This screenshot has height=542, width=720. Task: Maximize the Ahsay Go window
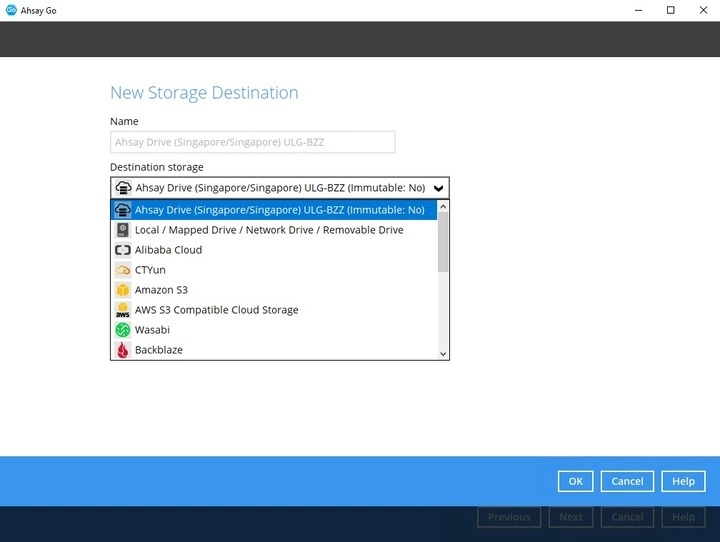point(670,10)
